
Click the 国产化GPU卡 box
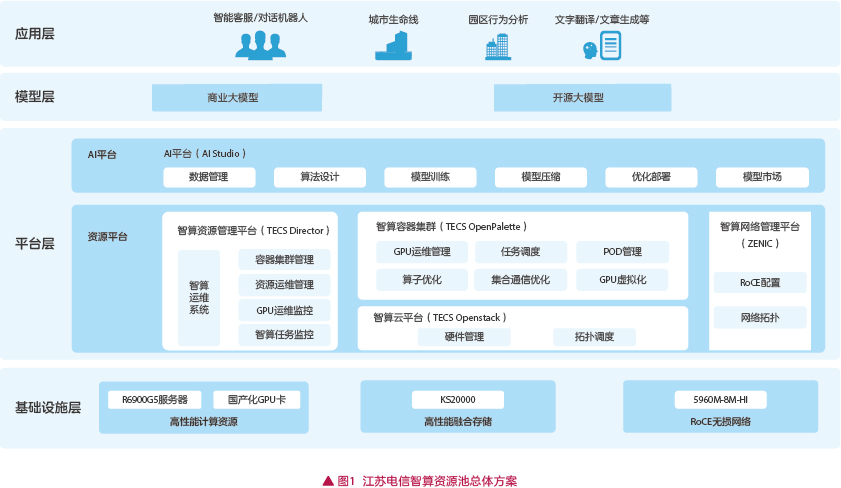pyautogui.click(x=257, y=400)
